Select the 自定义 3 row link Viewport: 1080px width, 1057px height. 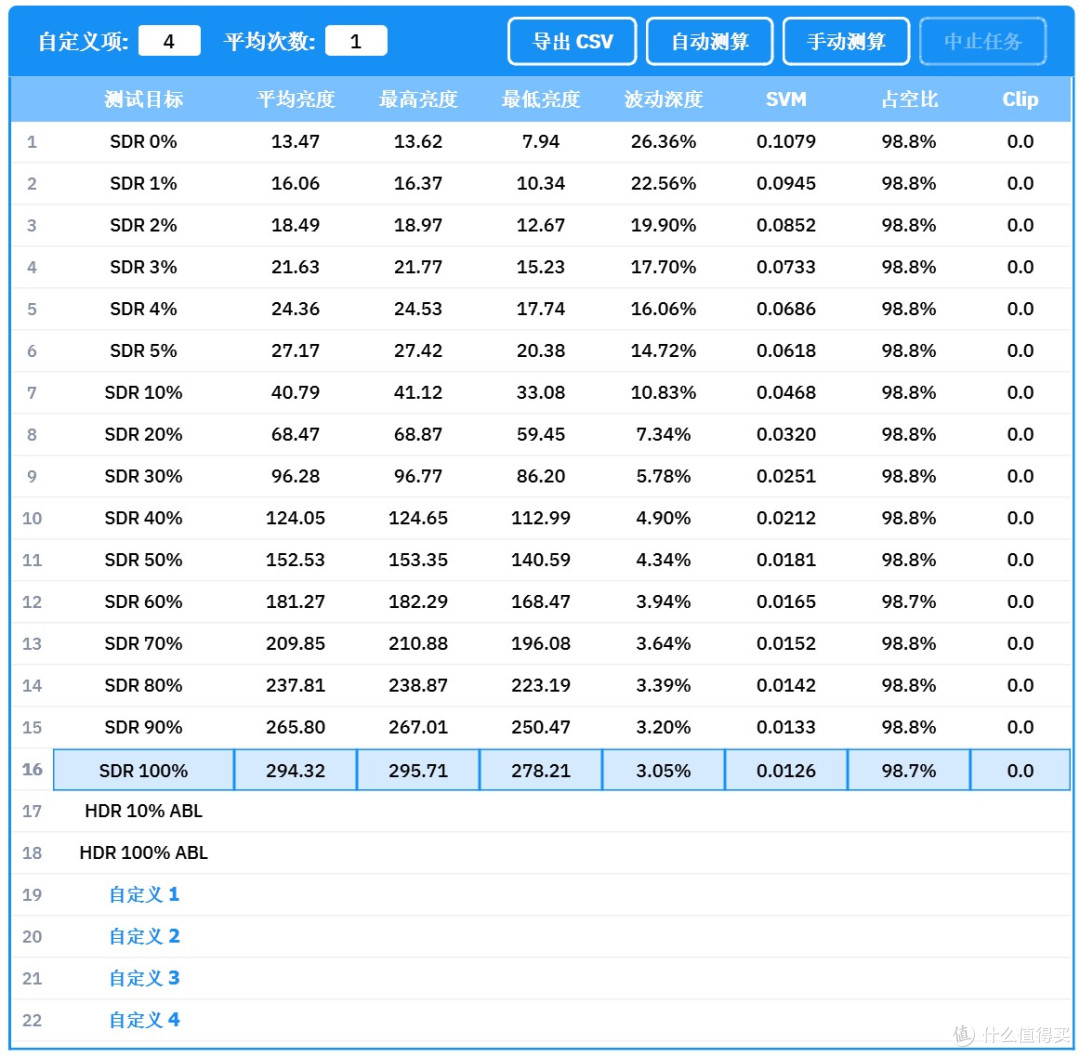click(144, 978)
